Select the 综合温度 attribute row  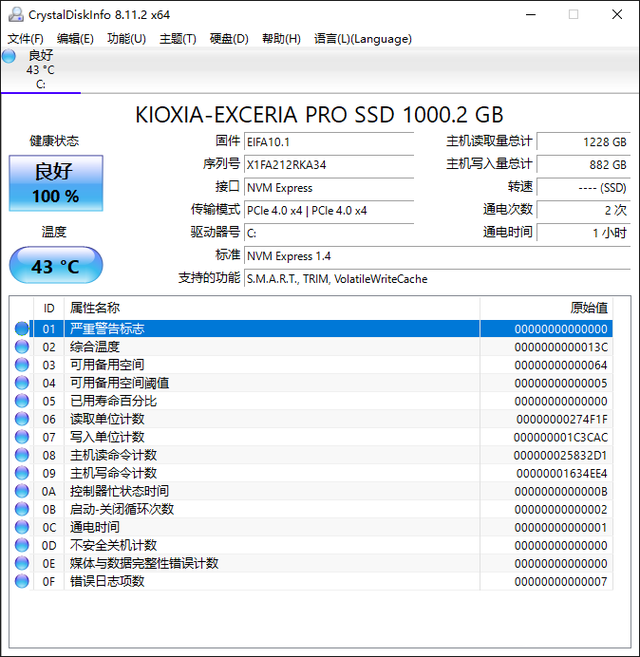click(313, 347)
